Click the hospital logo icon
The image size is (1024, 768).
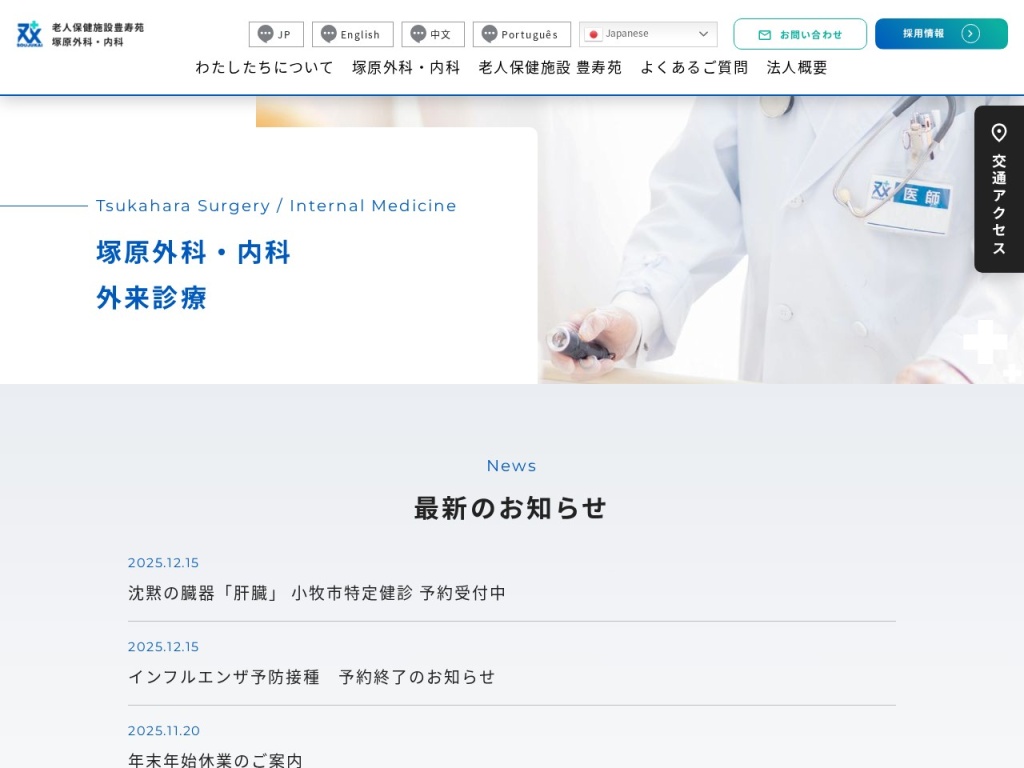(30, 34)
